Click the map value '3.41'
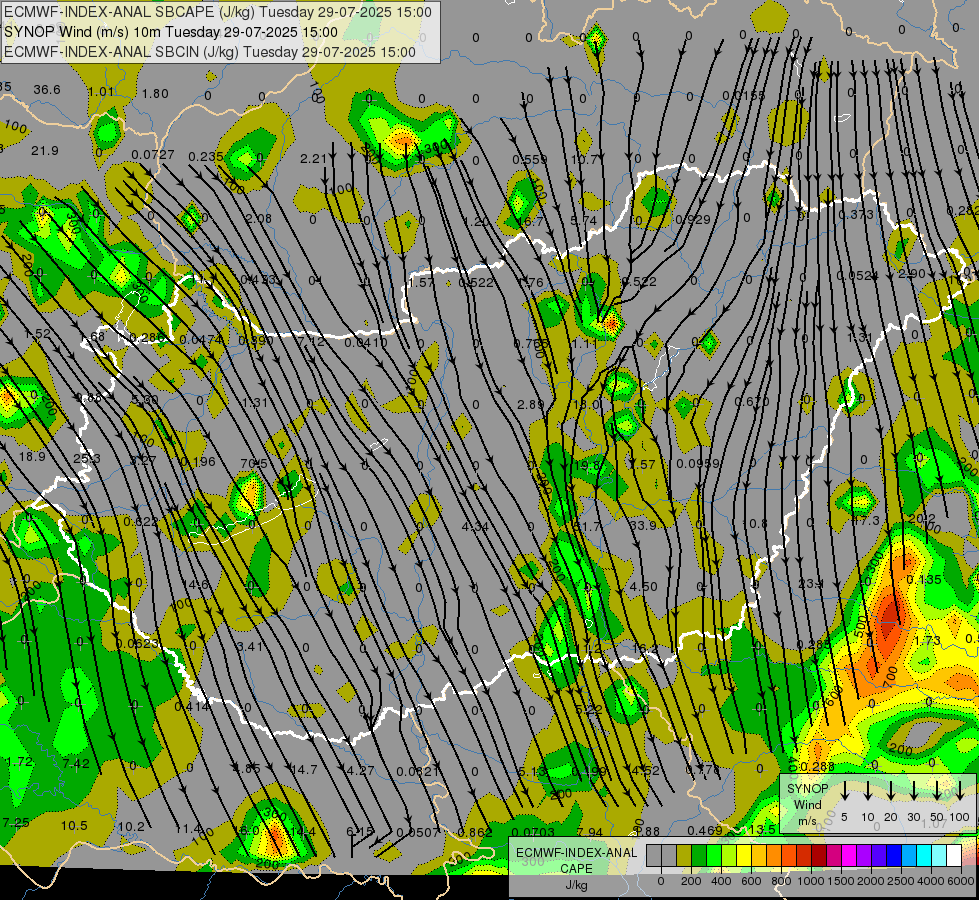 click(250, 646)
